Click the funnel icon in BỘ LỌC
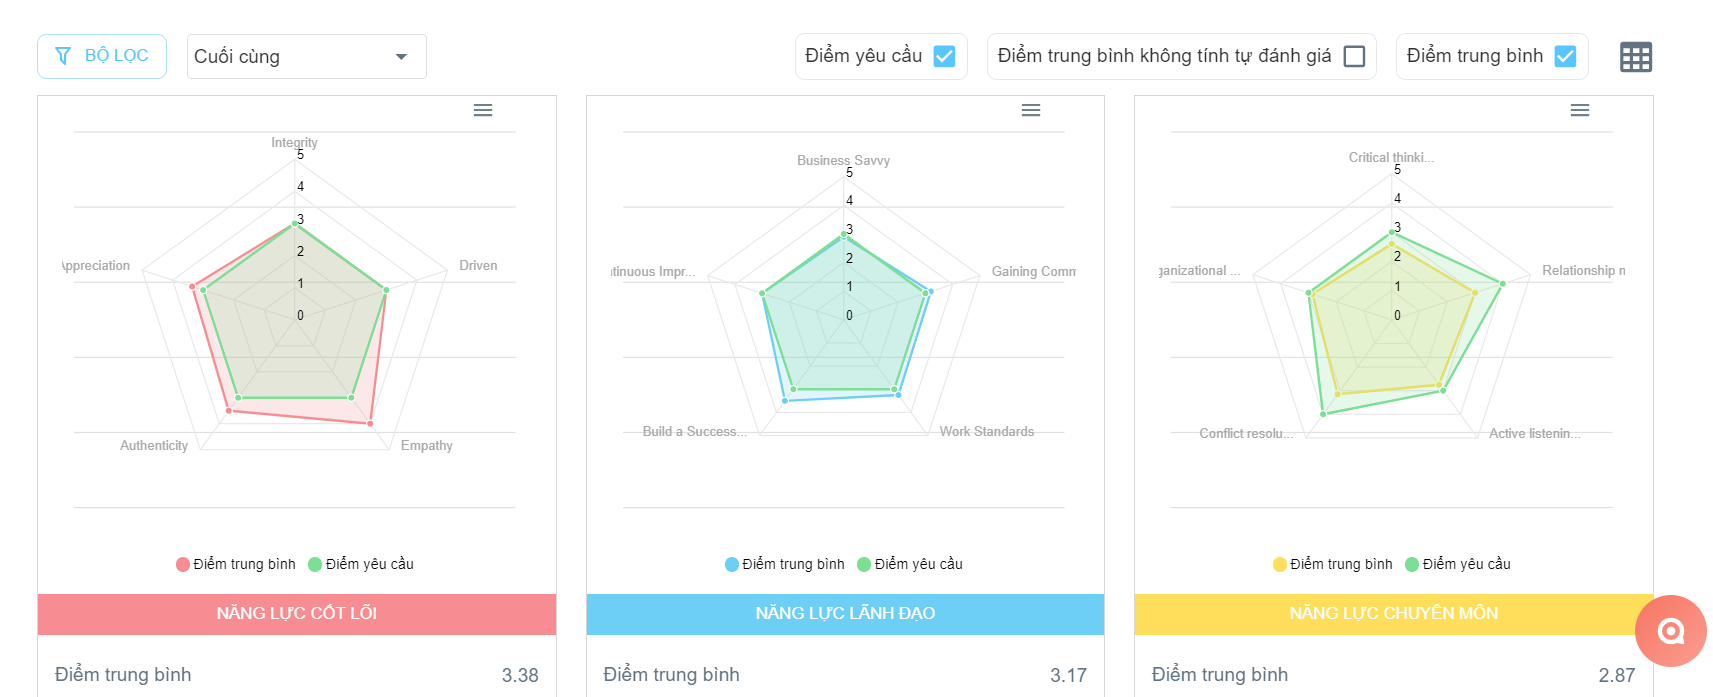The image size is (1713, 697). tap(63, 56)
